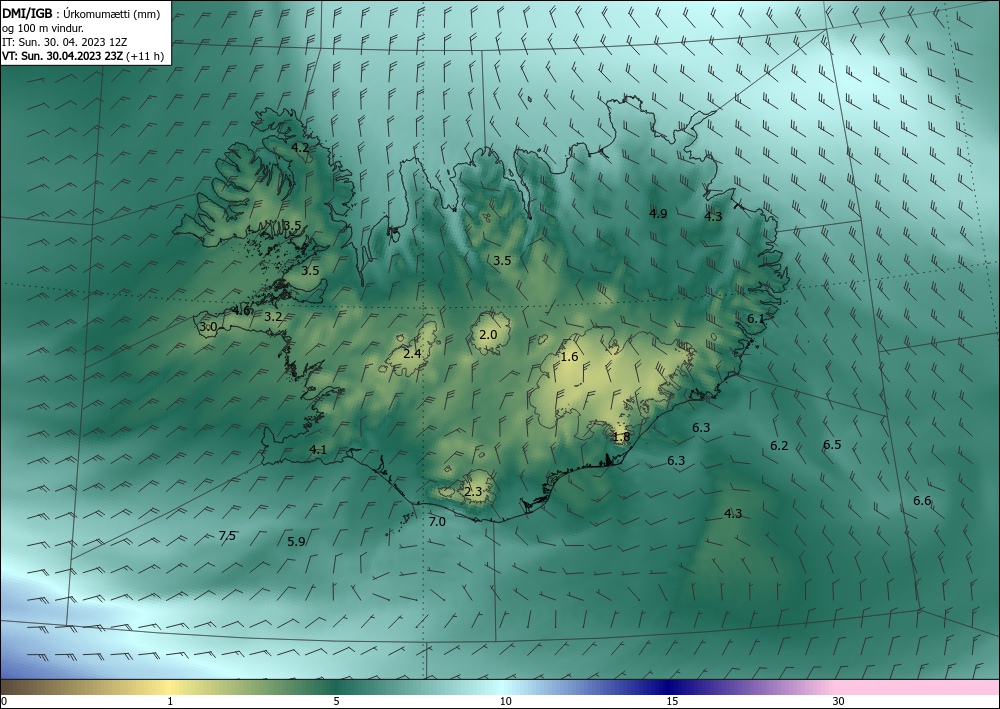
Task: Click the 6.1 value on the east coast
Action: point(756,318)
